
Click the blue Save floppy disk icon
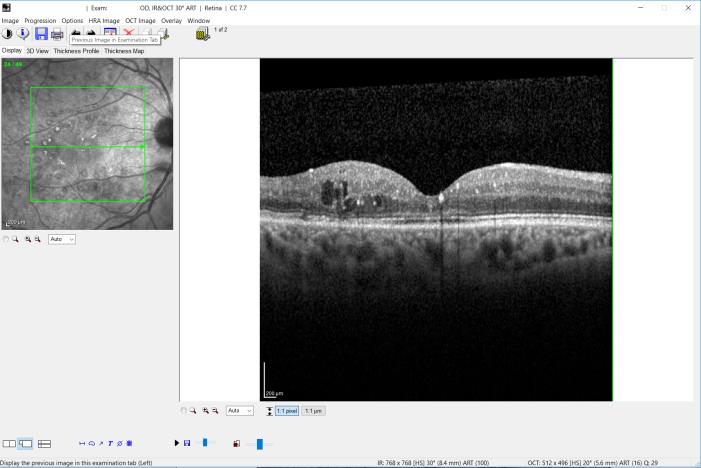pyautogui.click(x=40, y=34)
